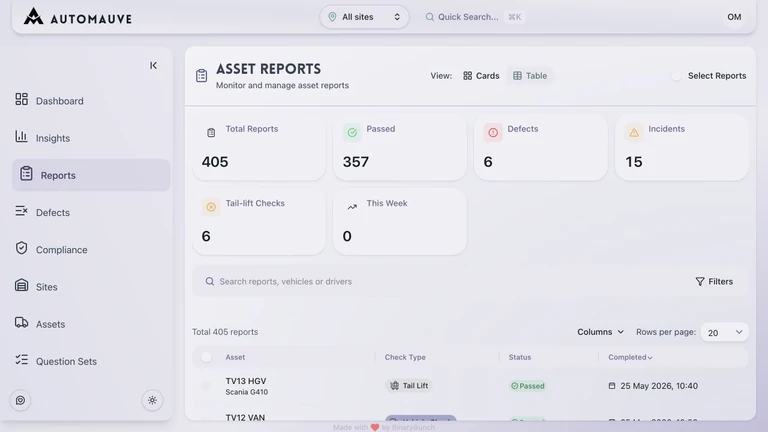Click the 357 passed count
768x432 pixels.
pos(356,162)
